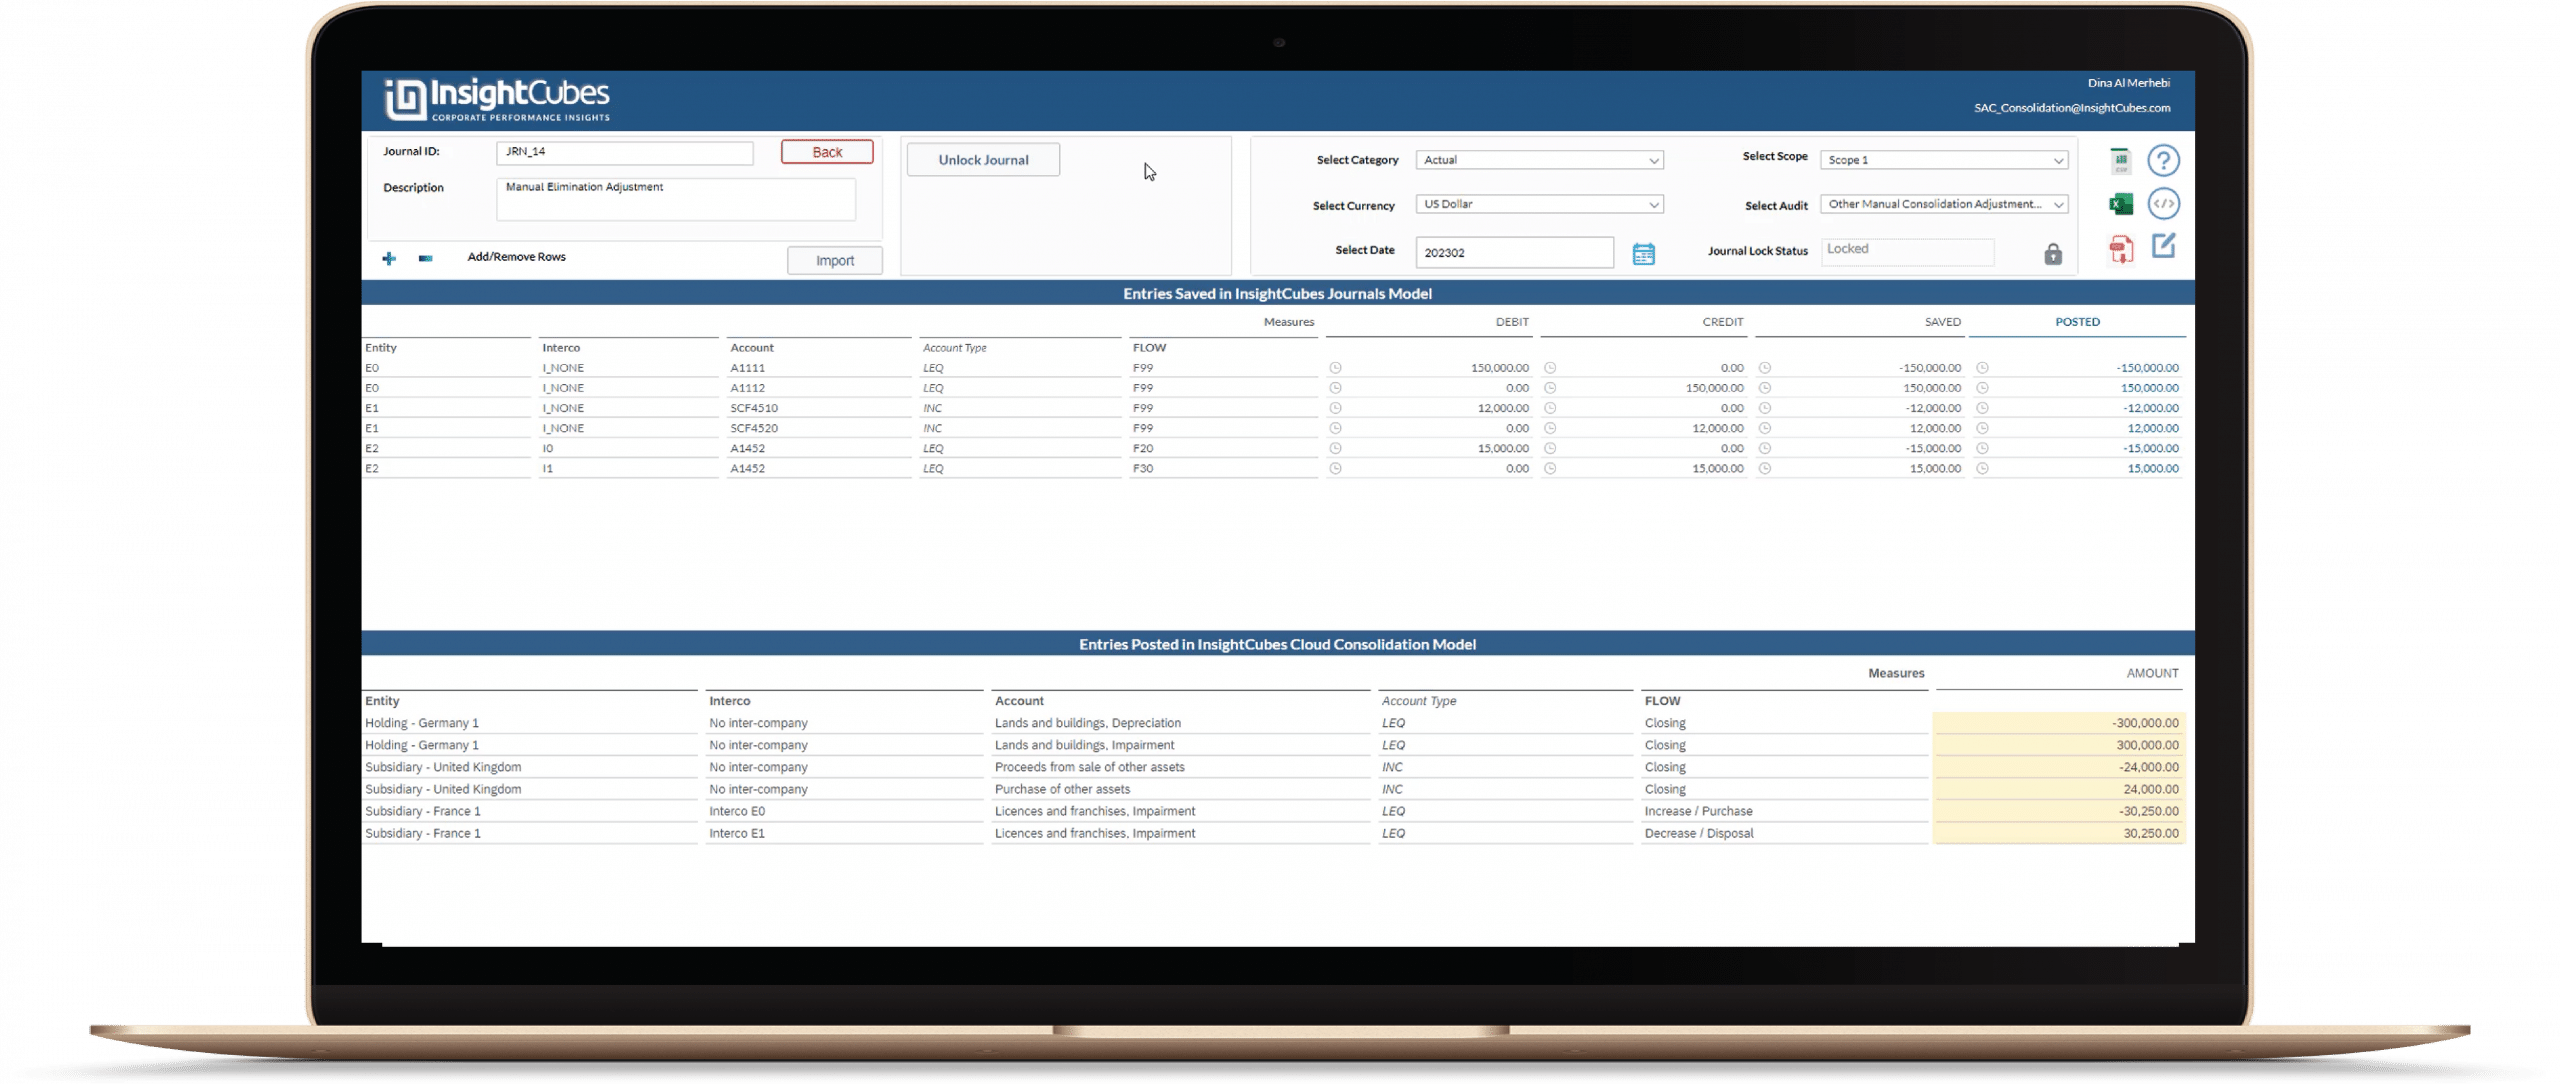Click 'Proceeds from sale of other assets'
2560x1084 pixels.
pyautogui.click(x=1089, y=767)
